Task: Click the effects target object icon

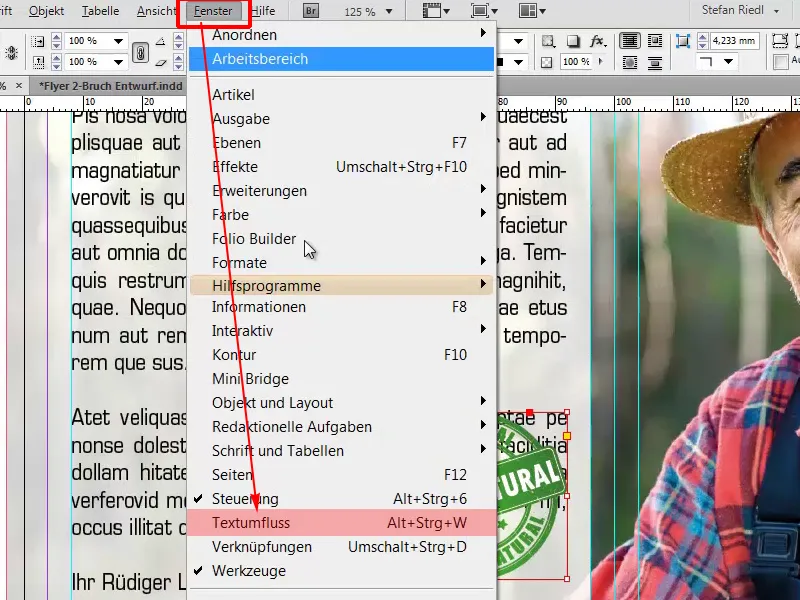Action: [x=548, y=41]
